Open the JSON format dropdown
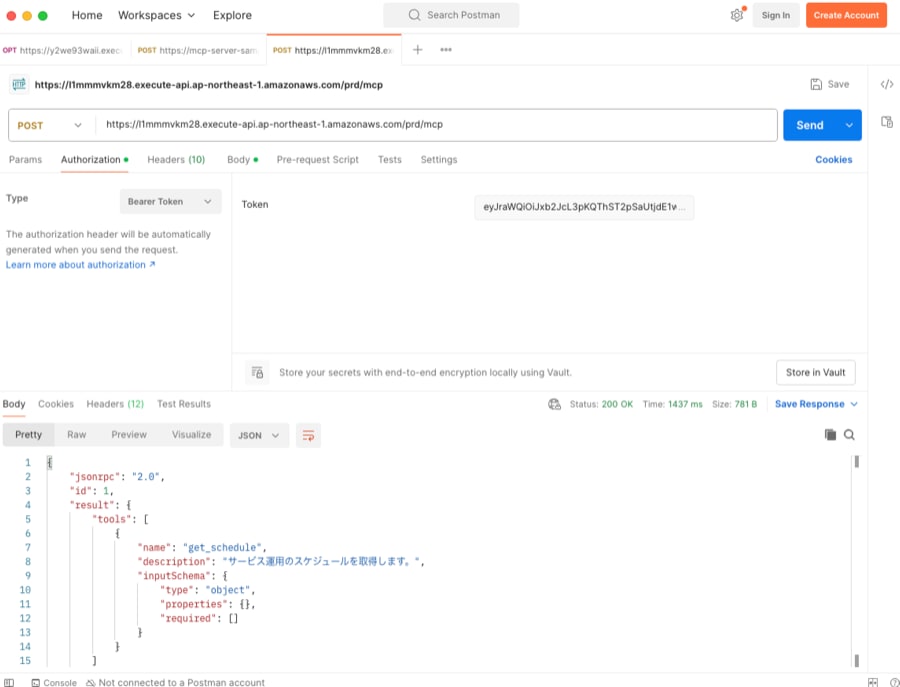This screenshot has height=687, width=900. (x=259, y=435)
